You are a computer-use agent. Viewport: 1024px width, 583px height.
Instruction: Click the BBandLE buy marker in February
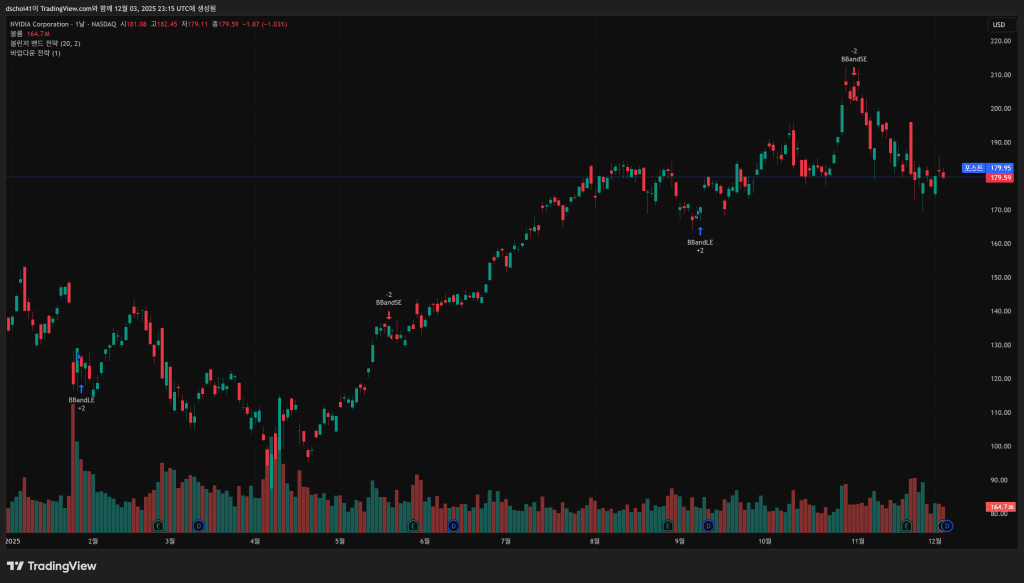[x=82, y=400]
